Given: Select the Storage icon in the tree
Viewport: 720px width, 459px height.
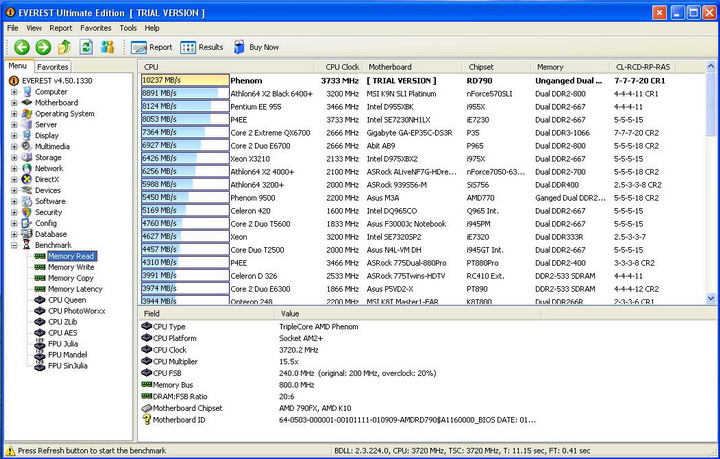Looking at the screenshot, I should [27, 157].
